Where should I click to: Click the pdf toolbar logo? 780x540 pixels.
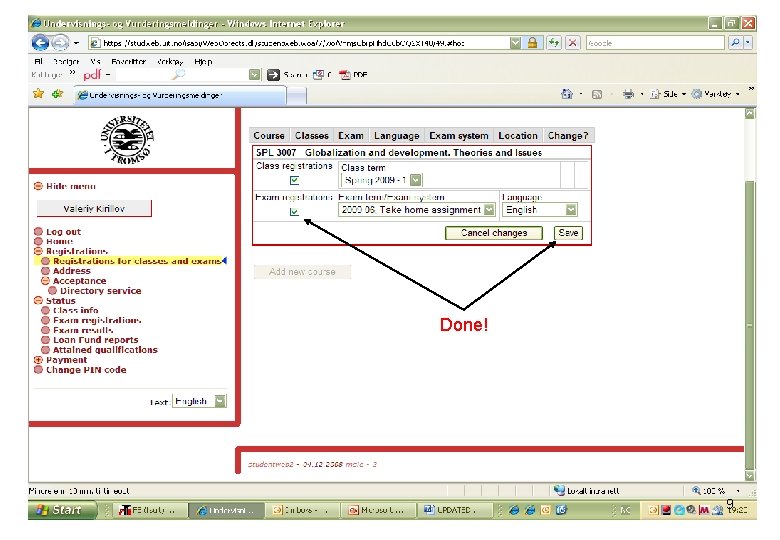coord(92,75)
